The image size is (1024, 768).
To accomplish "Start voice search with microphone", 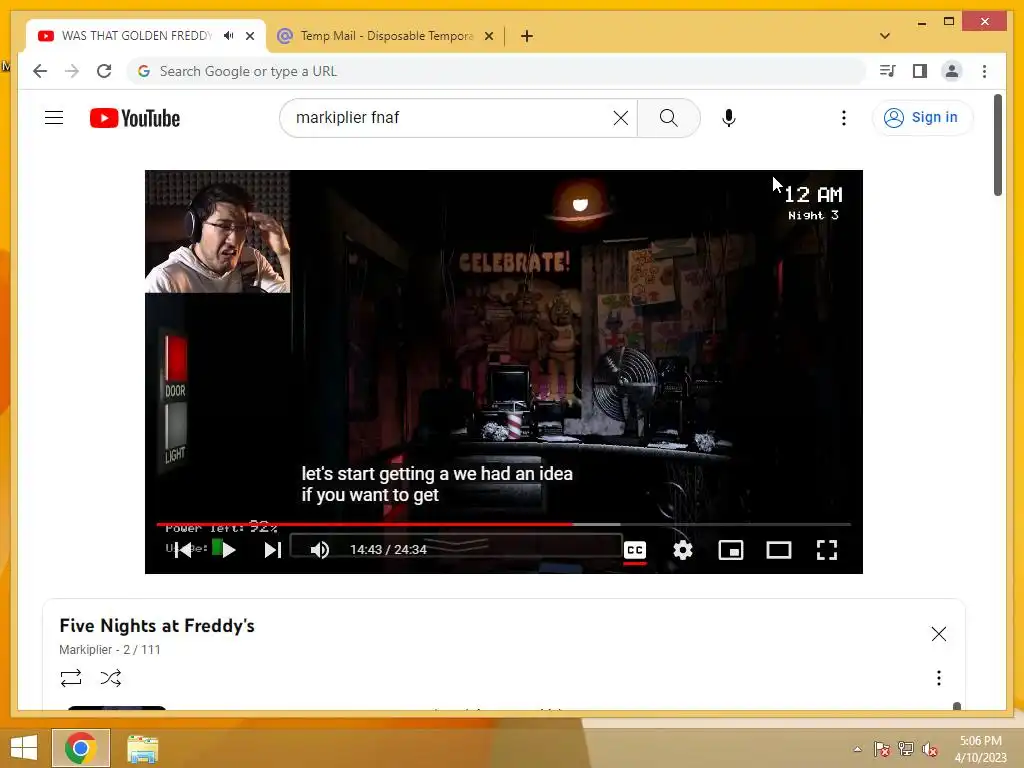I will [729, 118].
